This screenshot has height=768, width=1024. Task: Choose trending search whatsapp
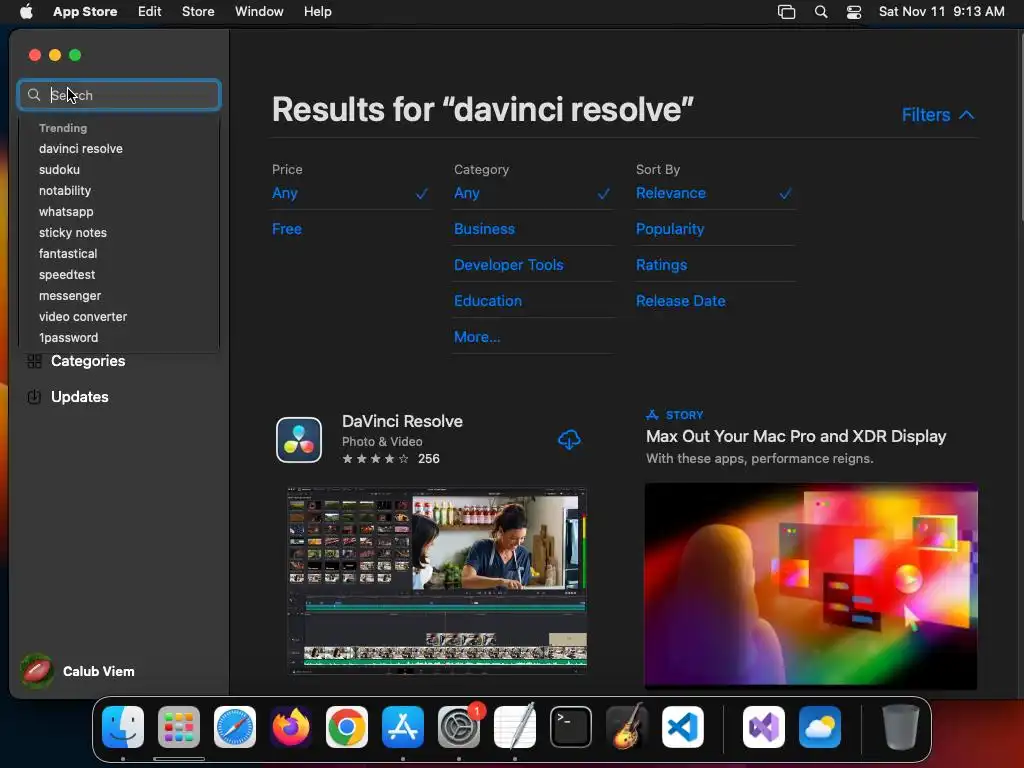[66, 212]
